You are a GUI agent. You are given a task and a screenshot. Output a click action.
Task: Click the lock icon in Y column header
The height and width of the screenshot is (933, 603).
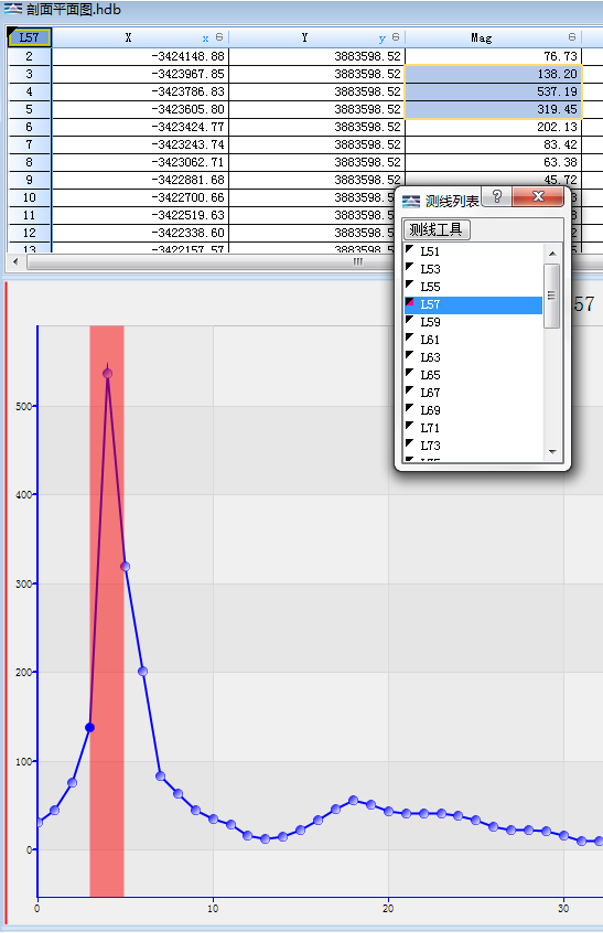[x=395, y=37]
